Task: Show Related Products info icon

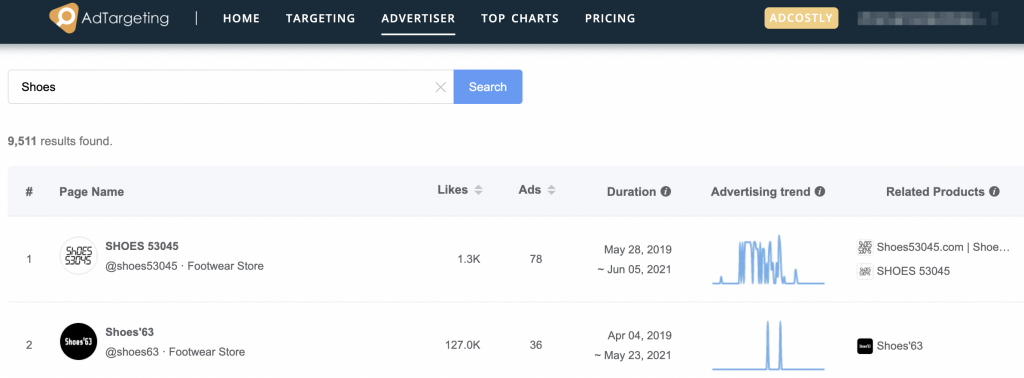Action: point(994,192)
